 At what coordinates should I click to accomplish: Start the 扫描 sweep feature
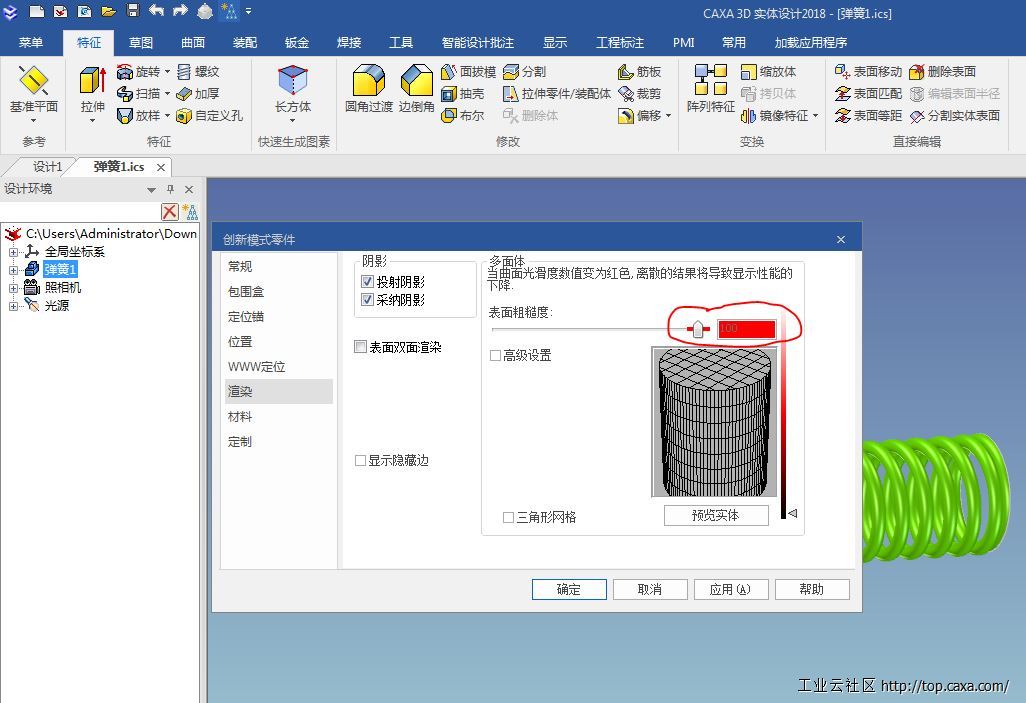coord(138,94)
